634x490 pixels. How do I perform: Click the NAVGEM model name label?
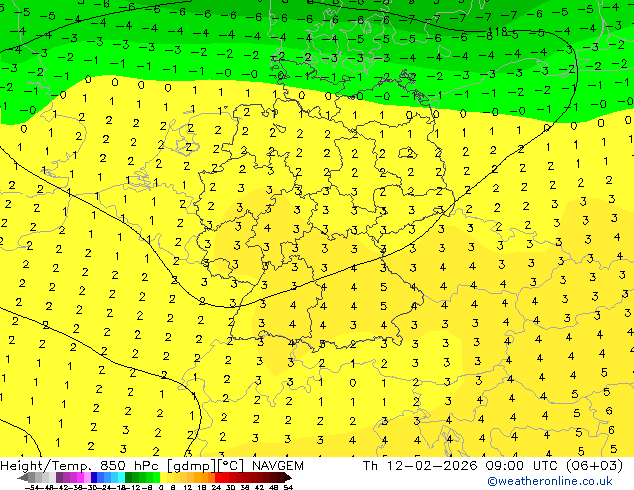pyautogui.click(x=278, y=465)
